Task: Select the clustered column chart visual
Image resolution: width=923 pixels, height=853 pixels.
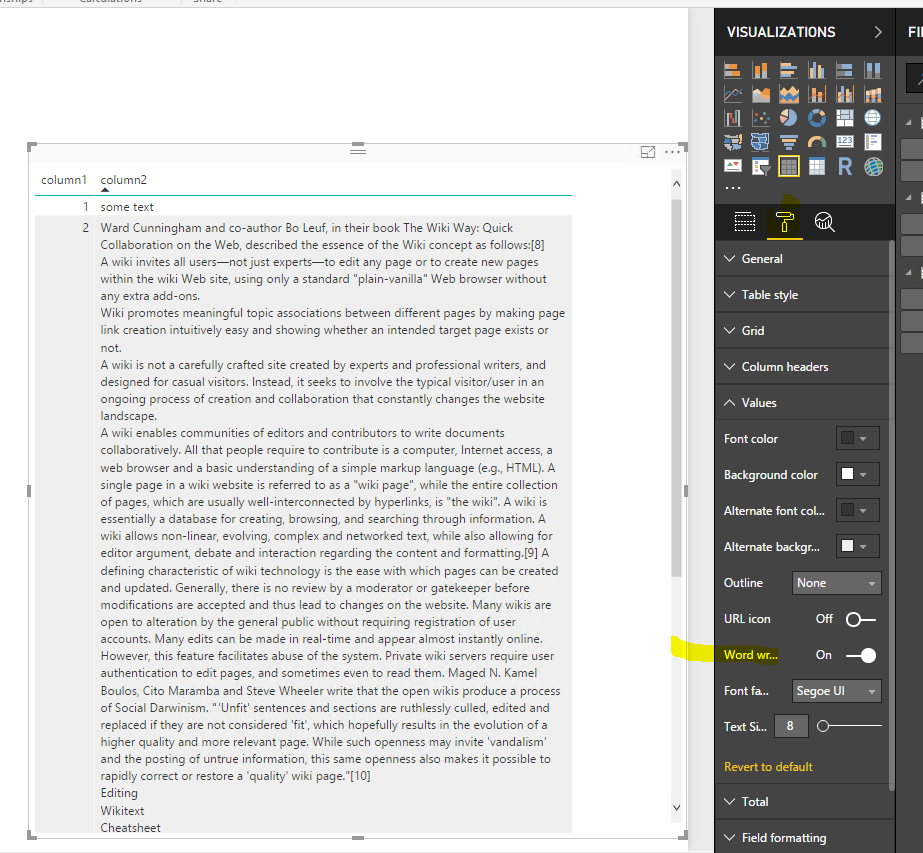Action: (x=816, y=71)
